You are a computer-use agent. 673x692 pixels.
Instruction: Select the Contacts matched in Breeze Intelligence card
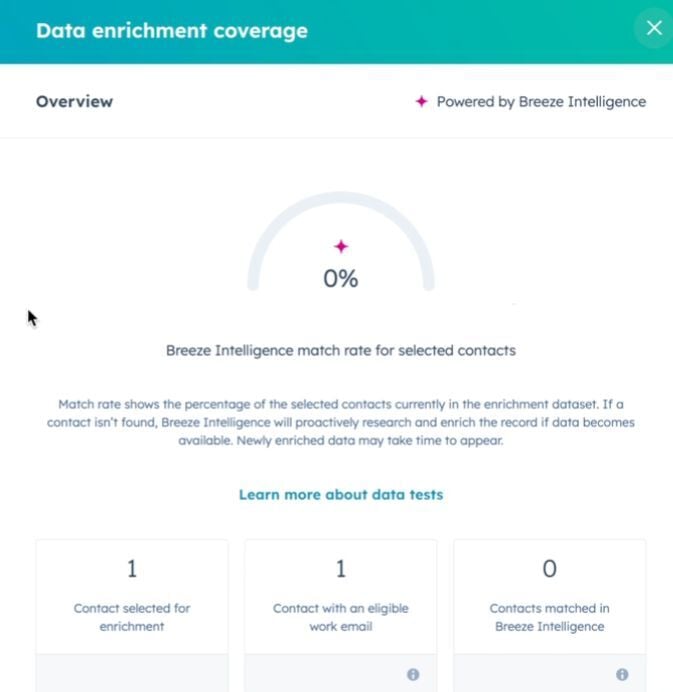tap(549, 616)
